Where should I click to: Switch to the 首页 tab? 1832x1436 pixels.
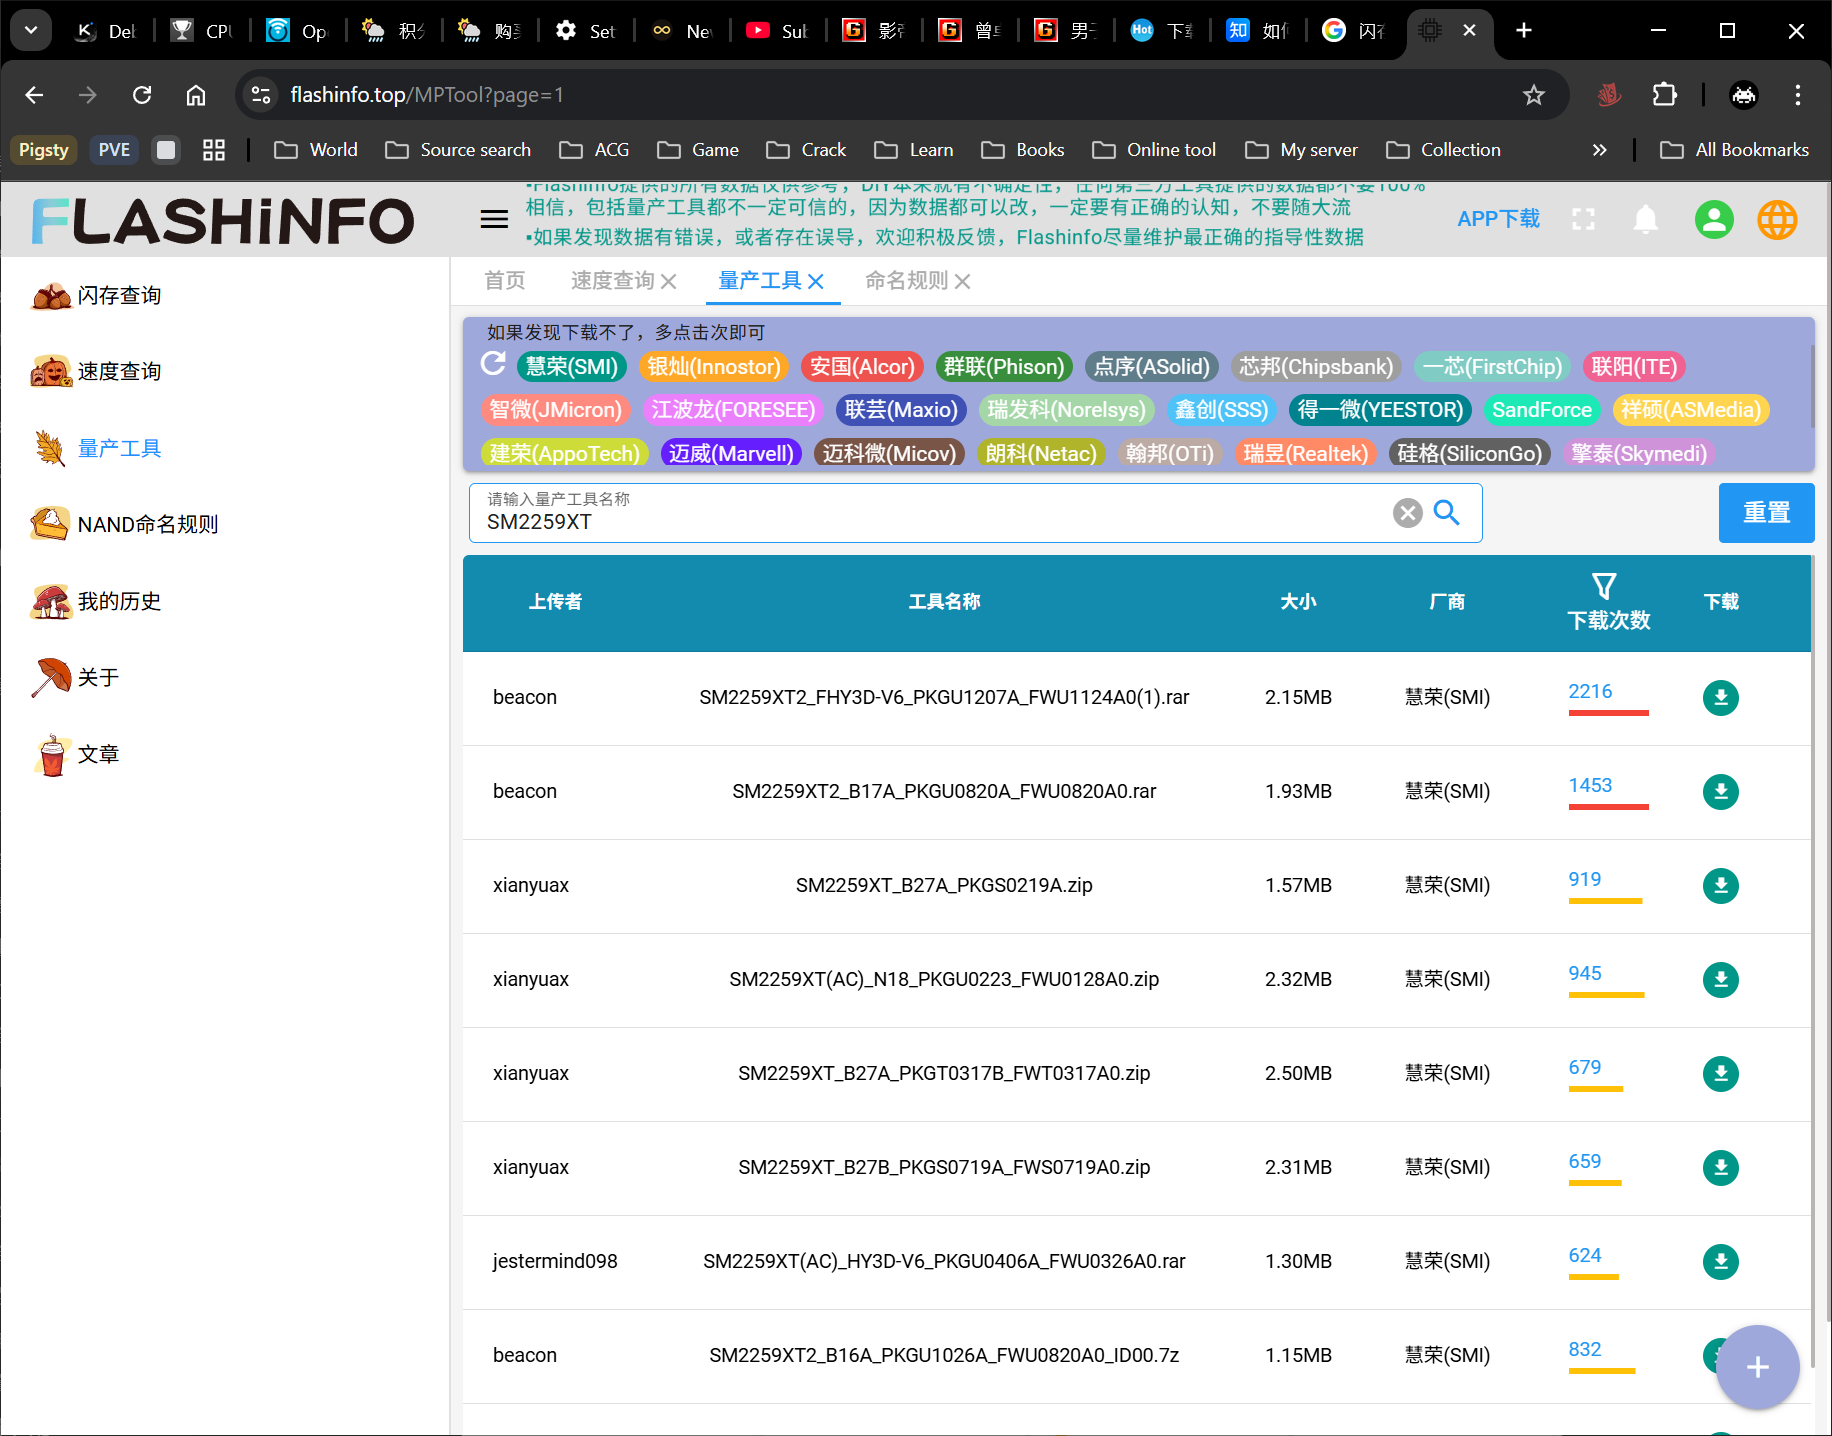504,281
